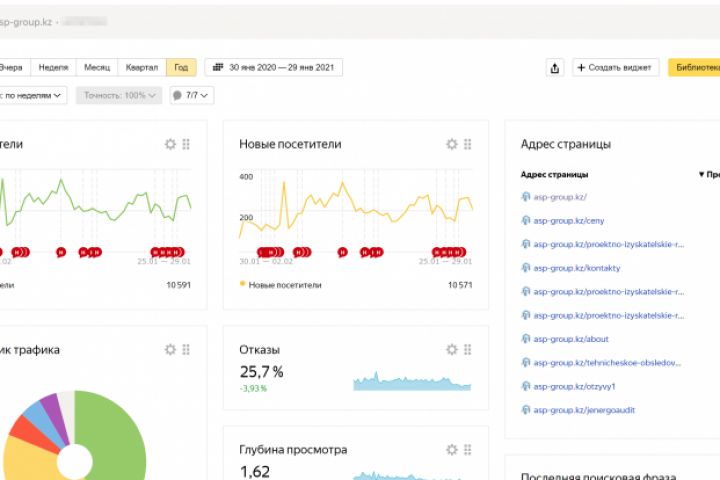The height and width of the screenshot is (480, 720).
Task: Open settings gear of Новые посетители widget
Action: (x=452, y=144)
